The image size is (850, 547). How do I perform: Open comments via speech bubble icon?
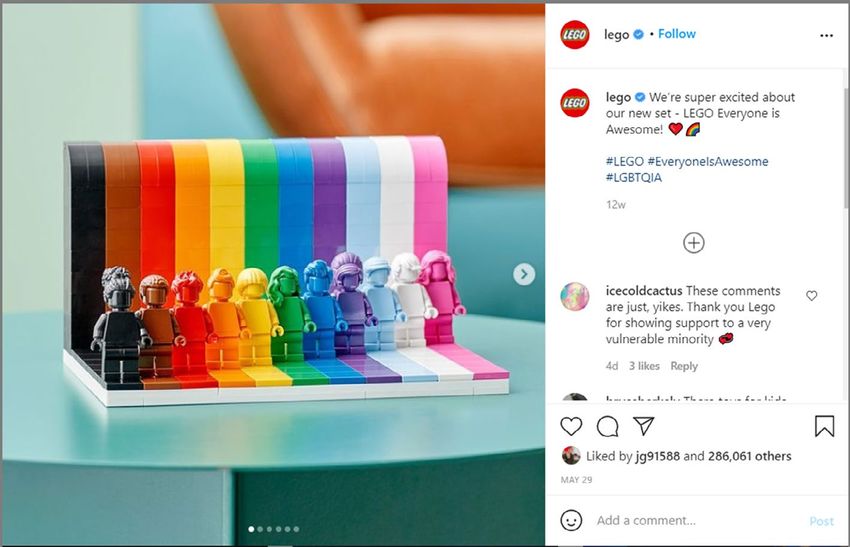[x=607, y=426]
